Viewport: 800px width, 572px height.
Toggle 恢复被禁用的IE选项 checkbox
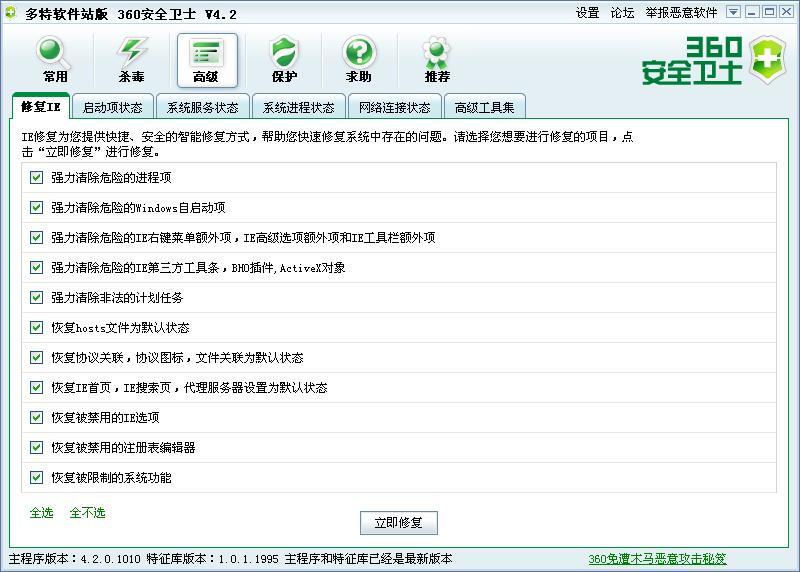click(x=36, y=417)
